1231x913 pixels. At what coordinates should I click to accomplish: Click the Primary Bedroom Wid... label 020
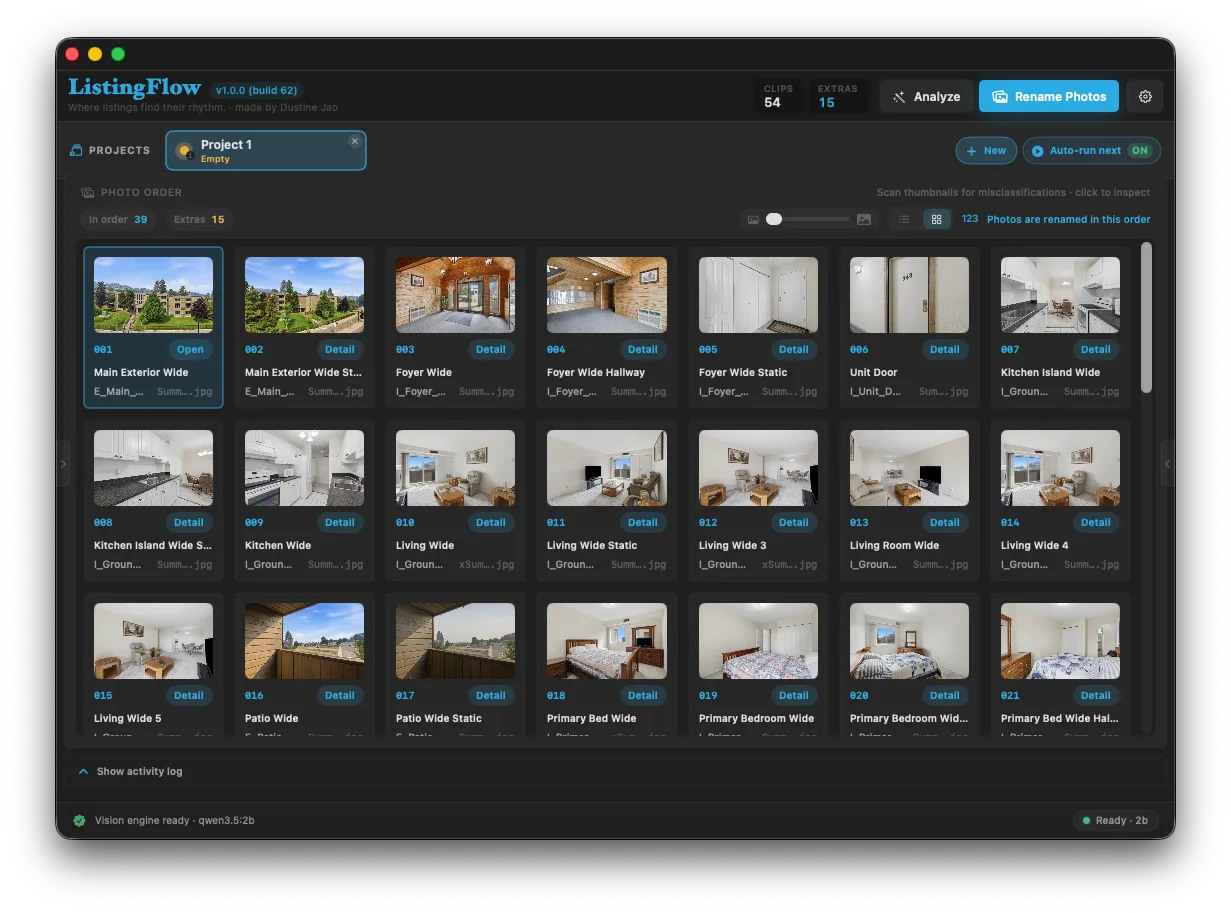(909, 718)
